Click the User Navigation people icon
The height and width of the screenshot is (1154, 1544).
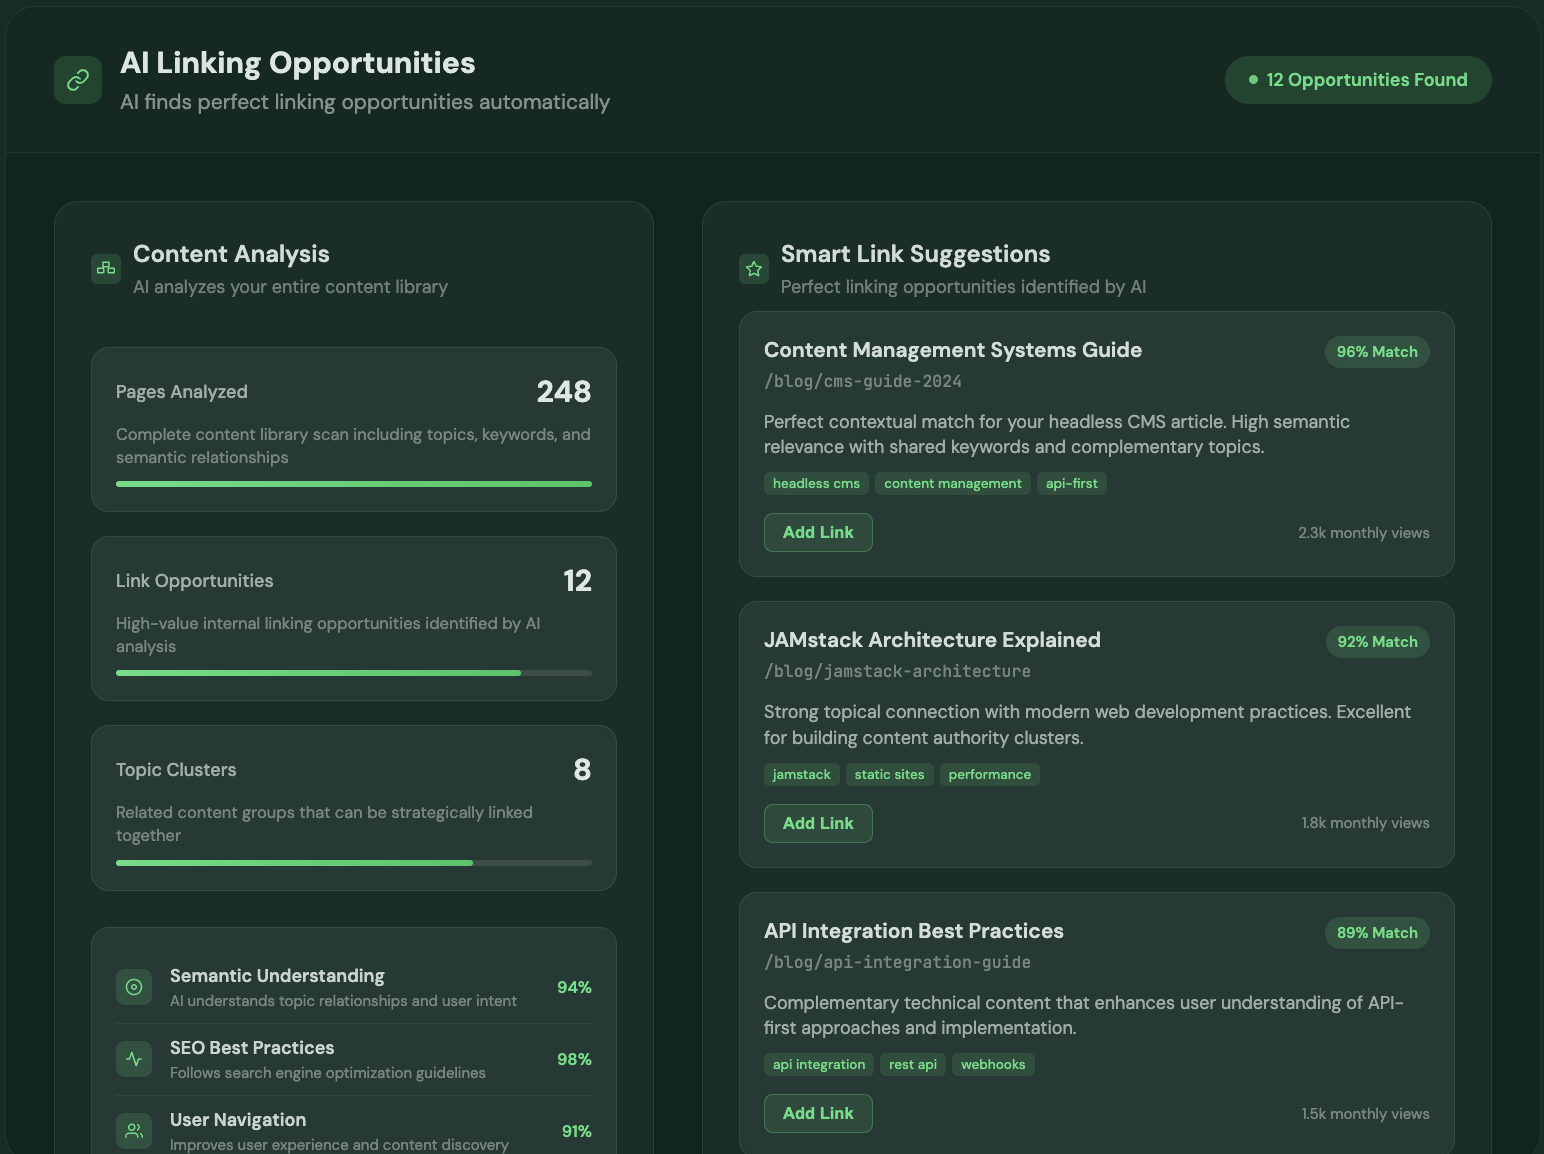(134, 1131)
